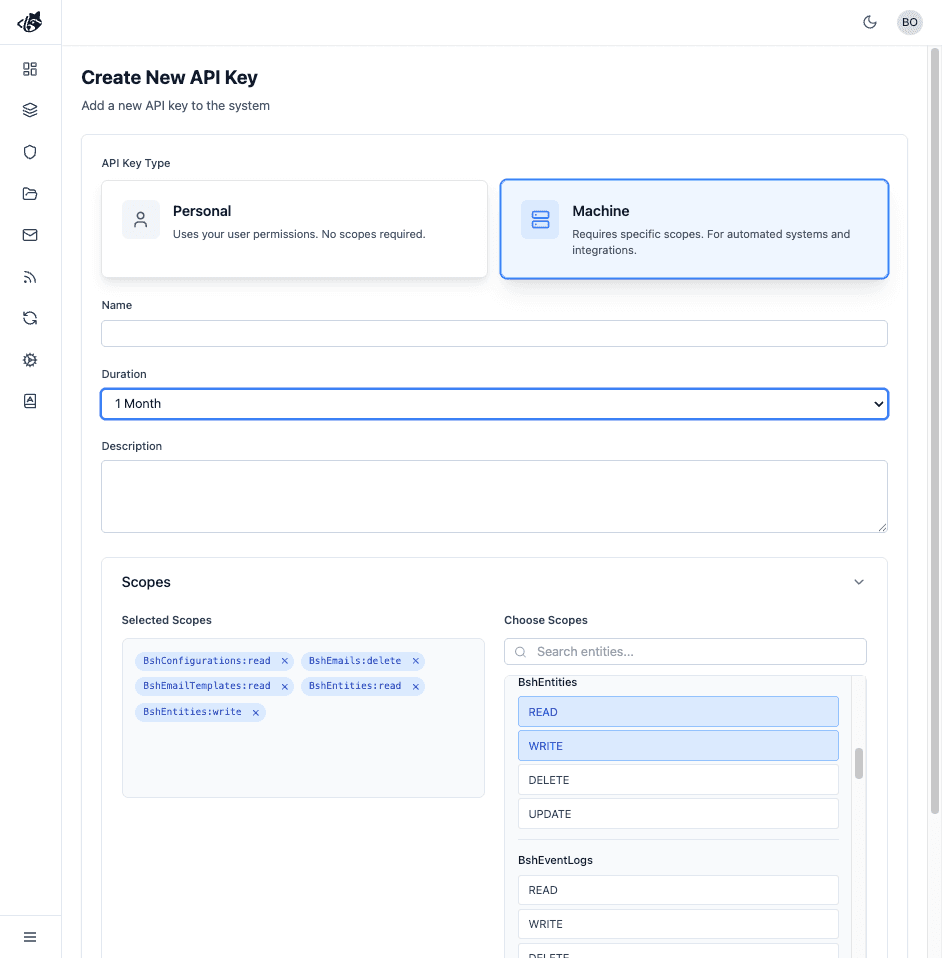Open the settings gear icon in sidebar

coord(30,359)
